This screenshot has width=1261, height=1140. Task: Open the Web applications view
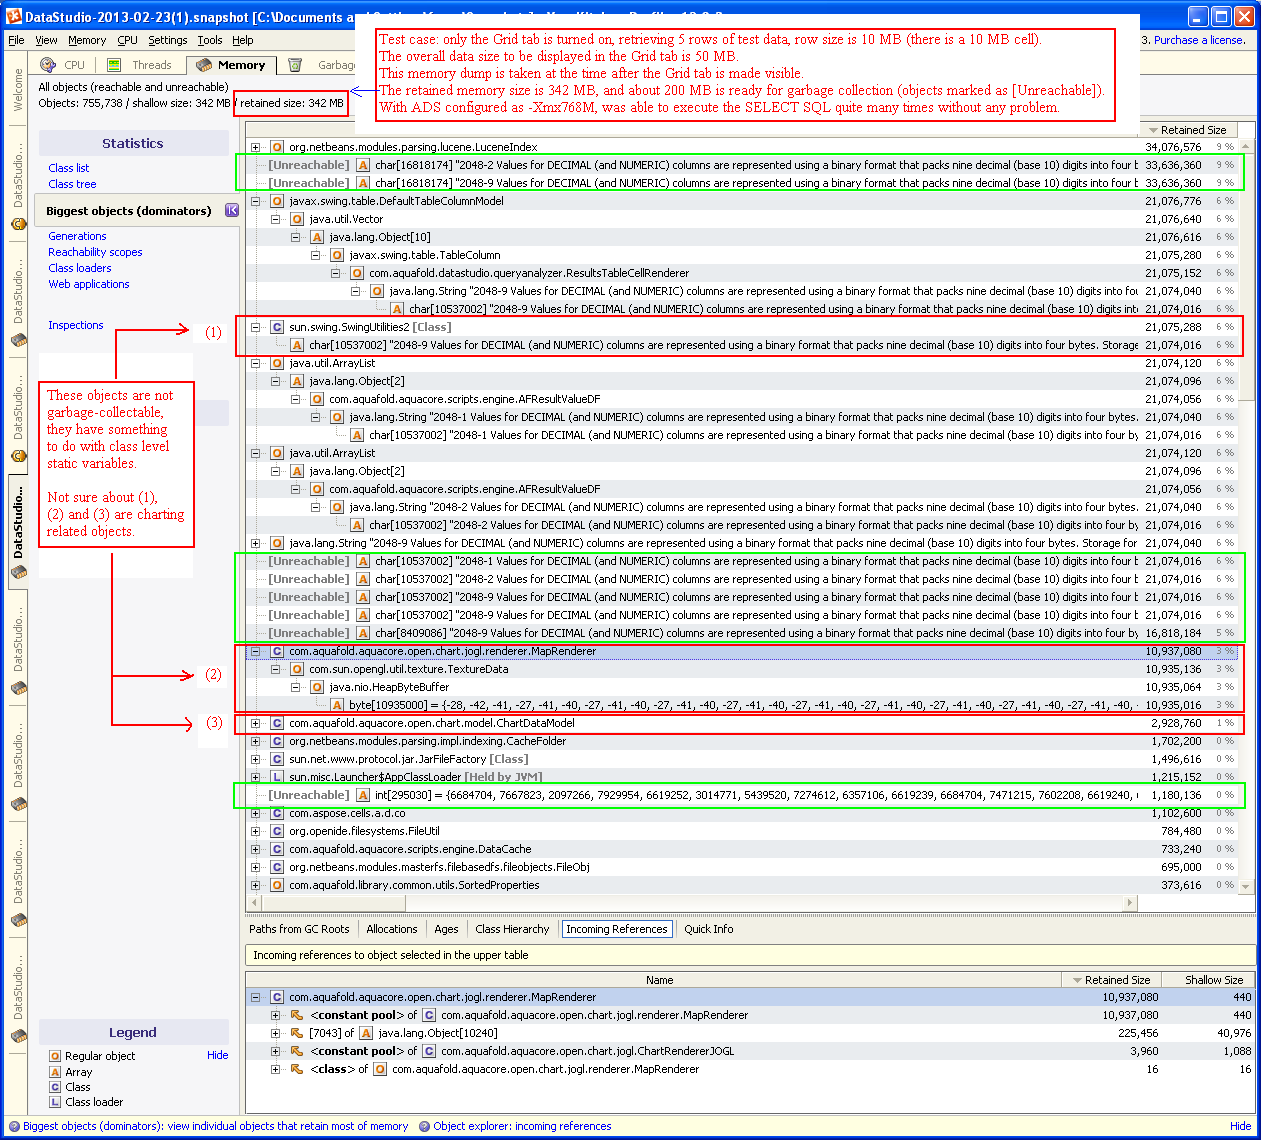coord(89,284)
